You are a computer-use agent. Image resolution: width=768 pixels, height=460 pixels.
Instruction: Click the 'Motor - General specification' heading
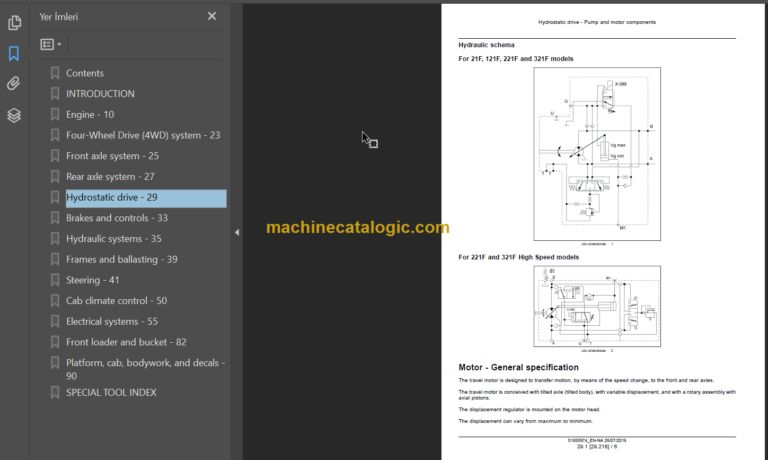click(518, 367)
